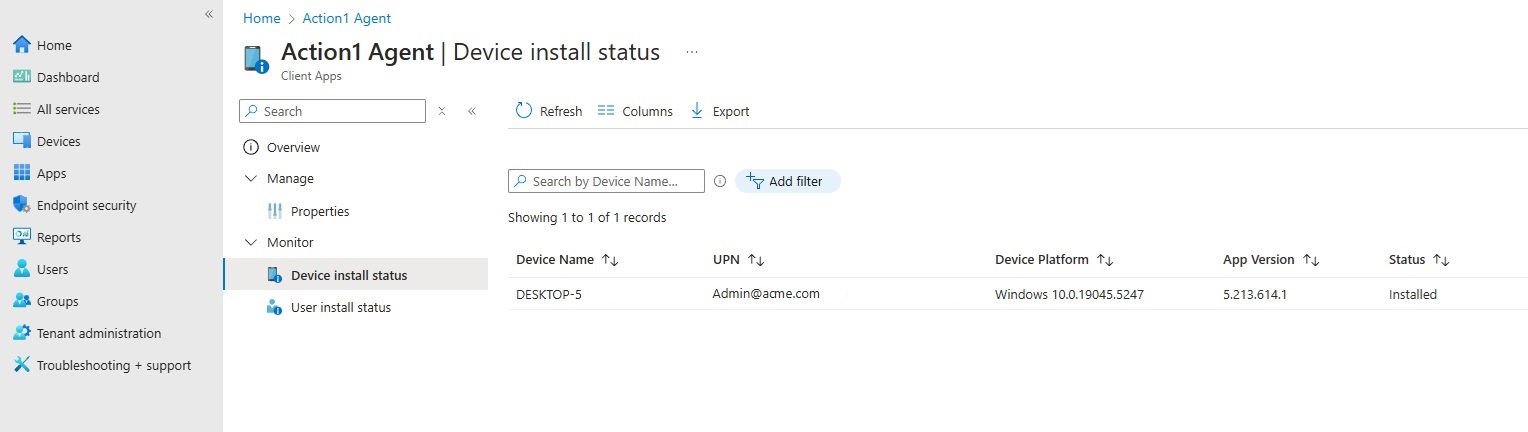Collapse the Monitor section chevron

(x=251, y=243)
